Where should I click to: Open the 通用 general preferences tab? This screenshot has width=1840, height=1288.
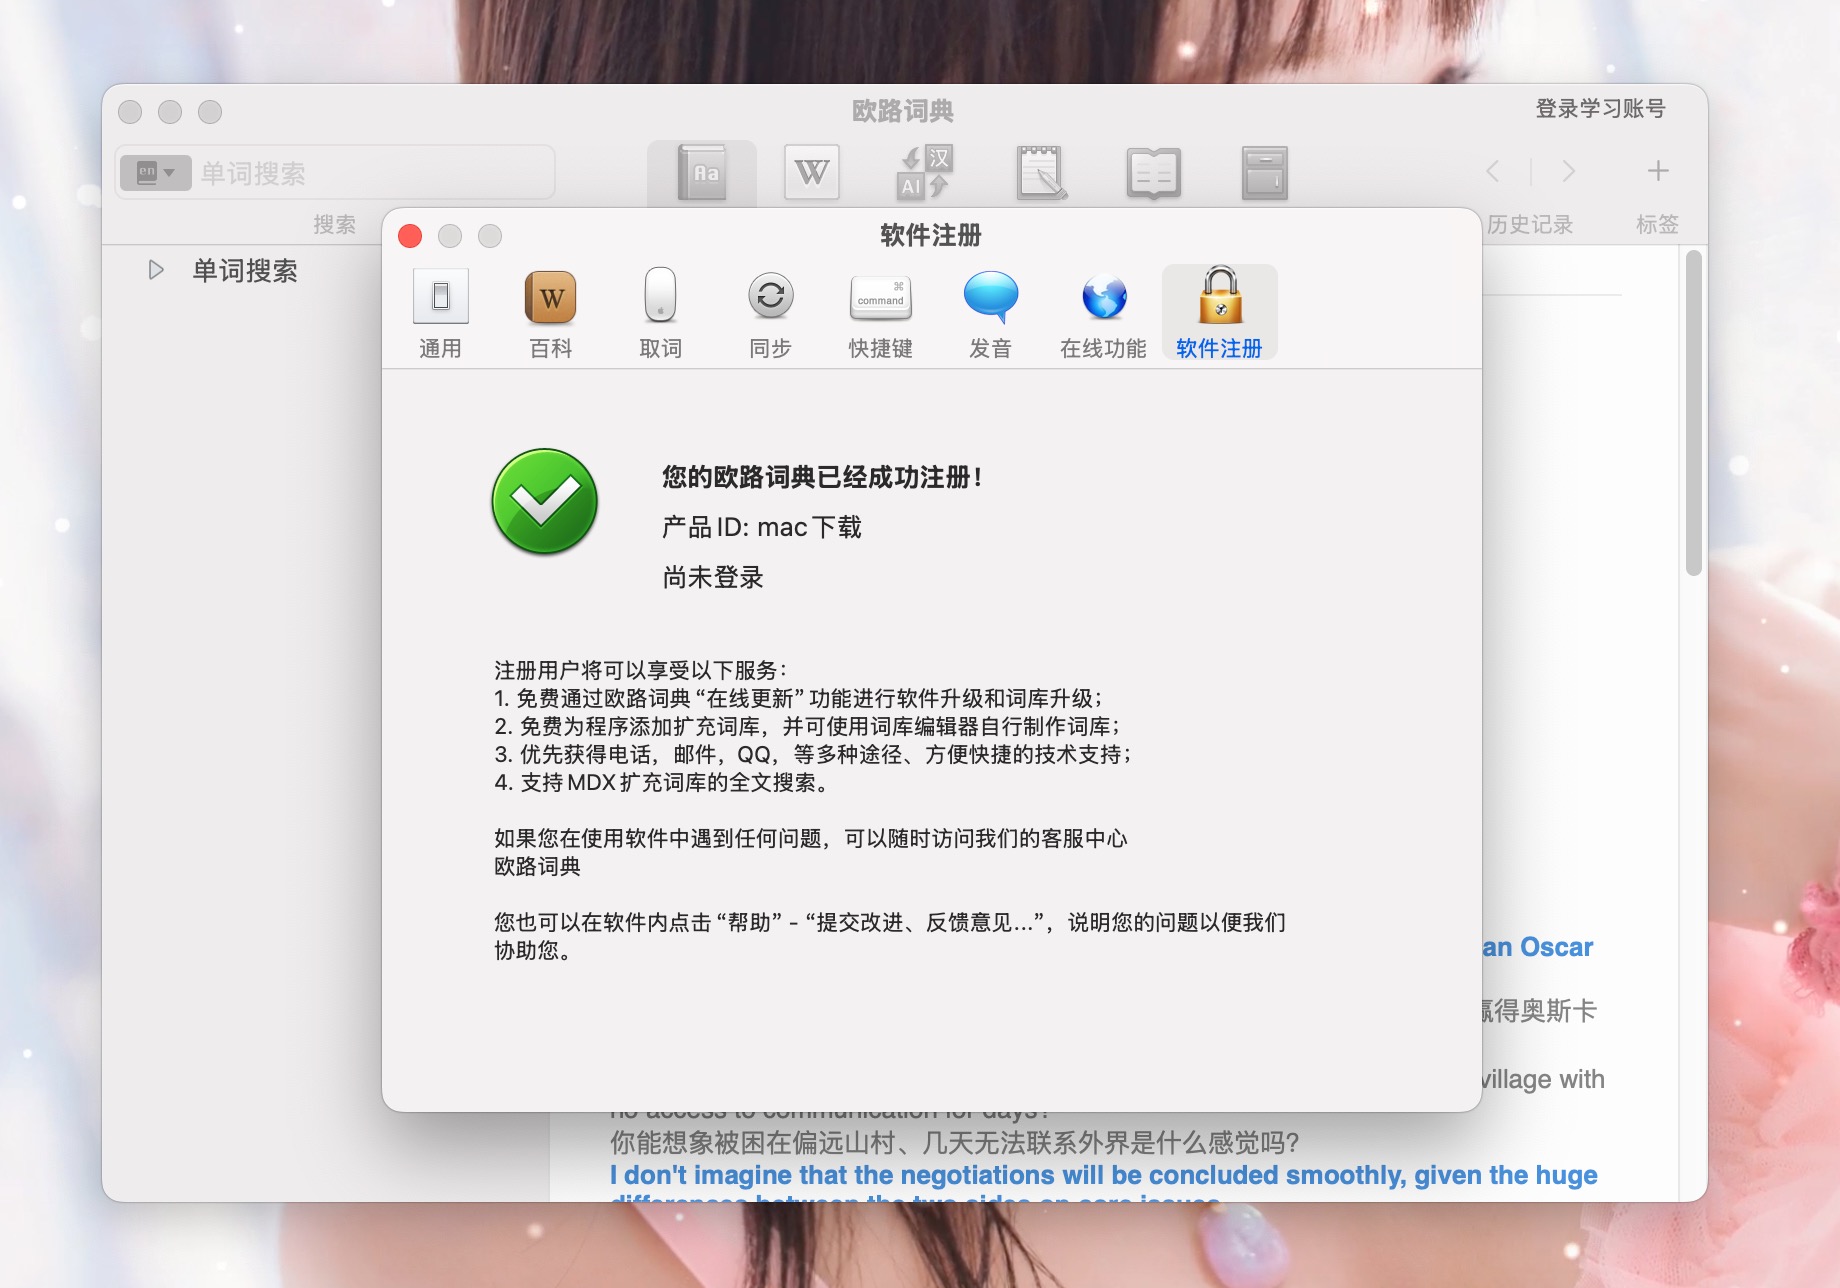coord(440,298)
